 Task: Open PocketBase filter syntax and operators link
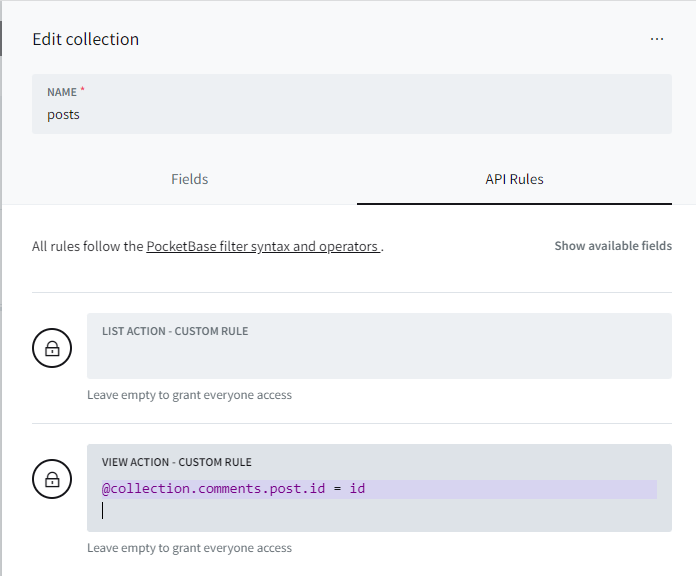pyautogui.click(x=263, y=246)
